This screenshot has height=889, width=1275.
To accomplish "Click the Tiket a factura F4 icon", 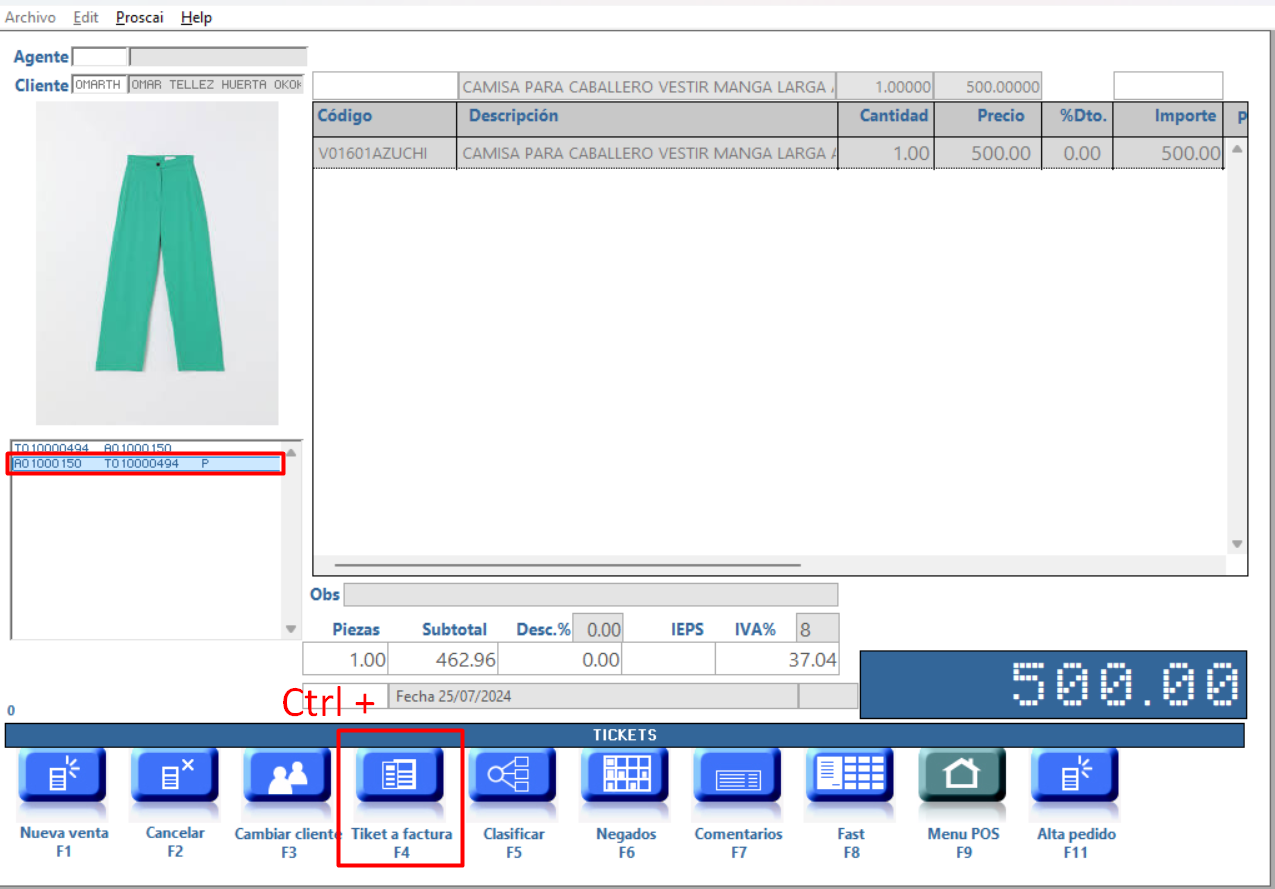I will point(400,777).
